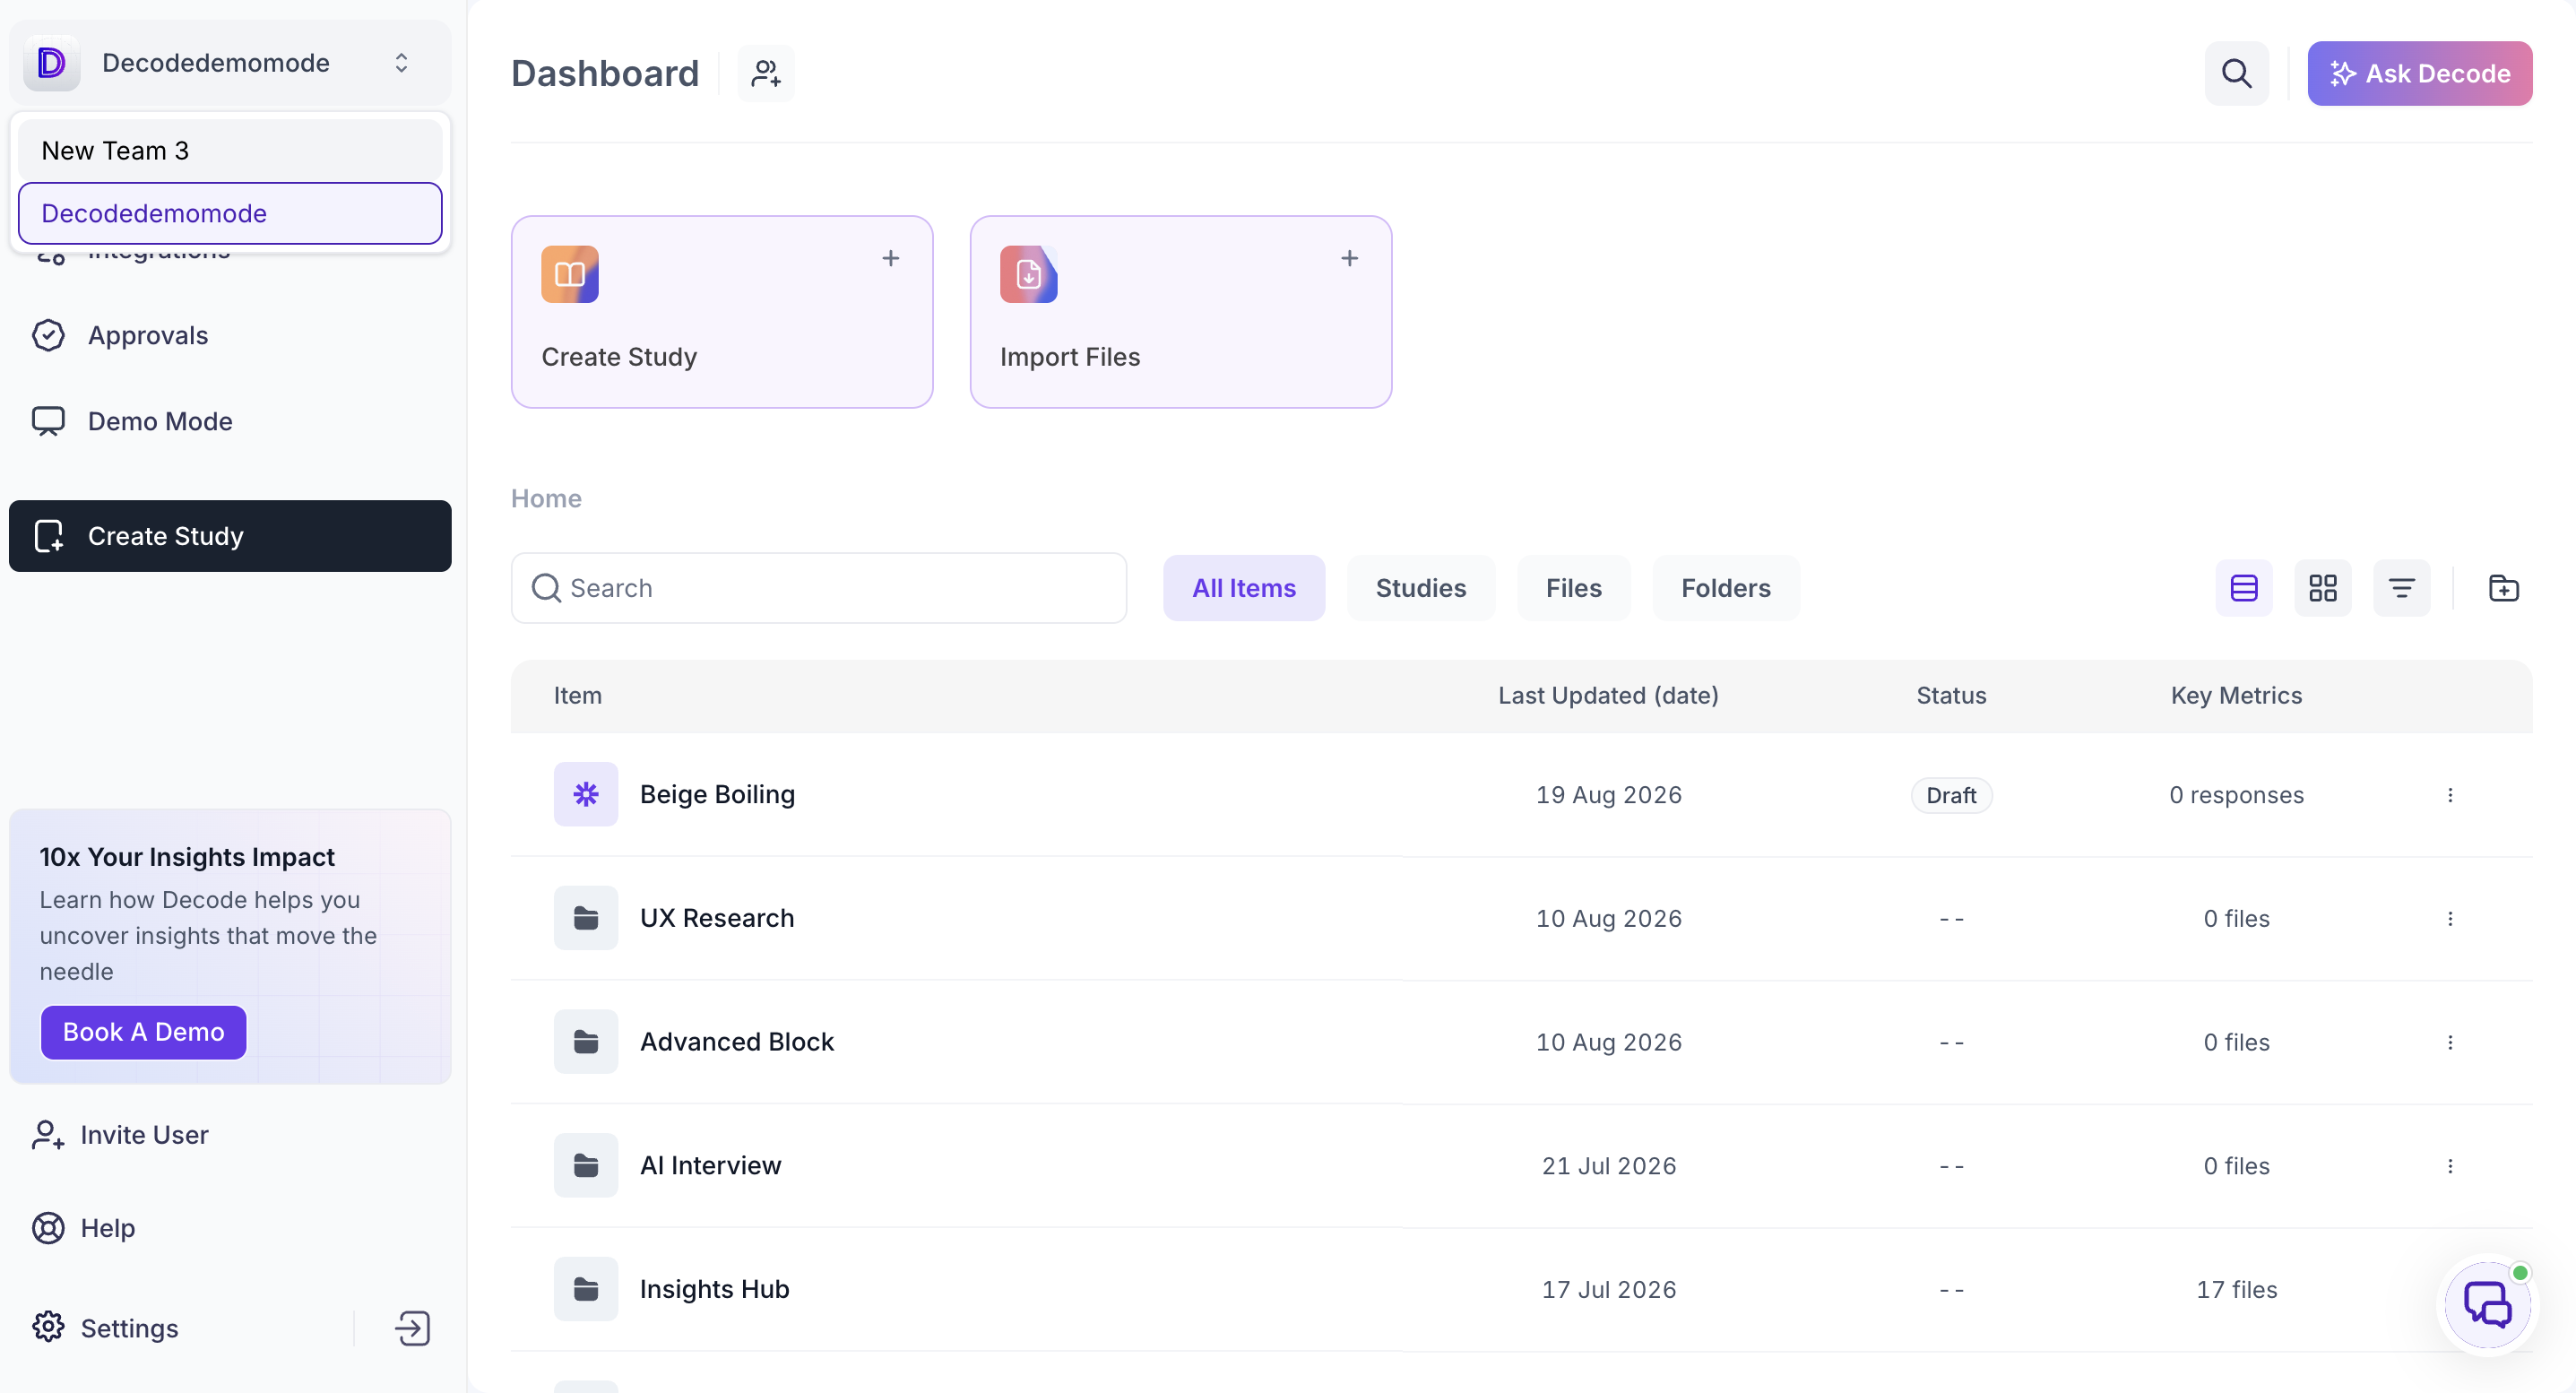This screenshot has width=2576, height=1393.
Task: Click the AI Interview folder icon
Action: [x=586, y=1166]
